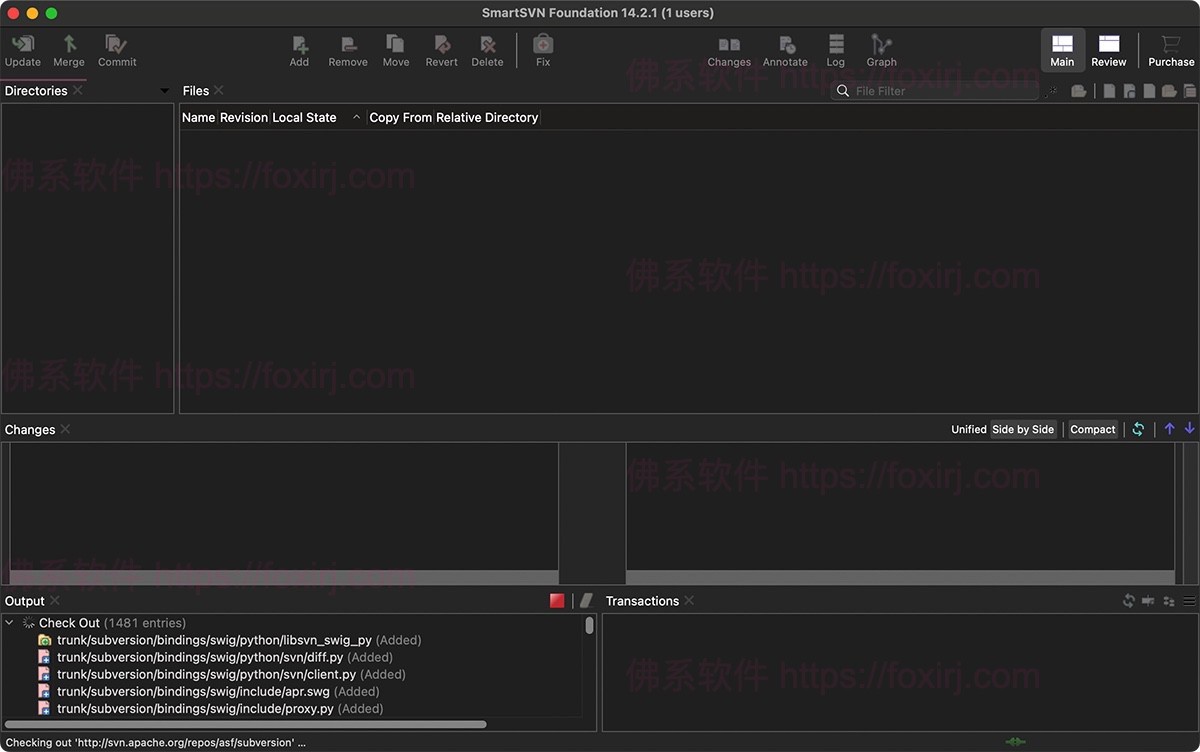Enable Unified diff view
The image size is (1200, 752).
[x=968, y=429]
